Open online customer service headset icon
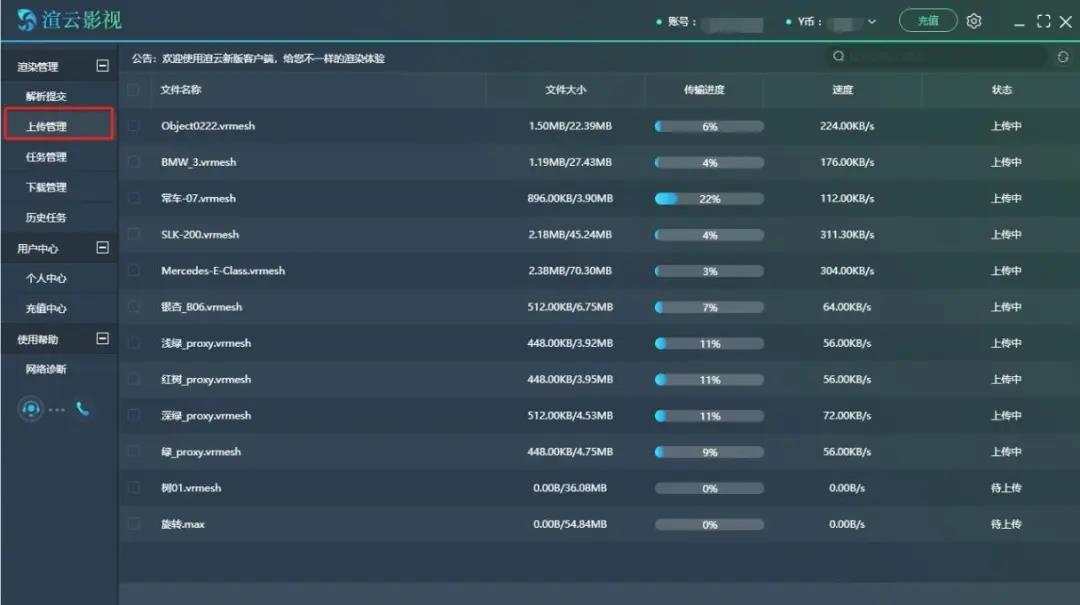Image resolution: width=1080 pixels, height=605 pixels. (30, 409)
